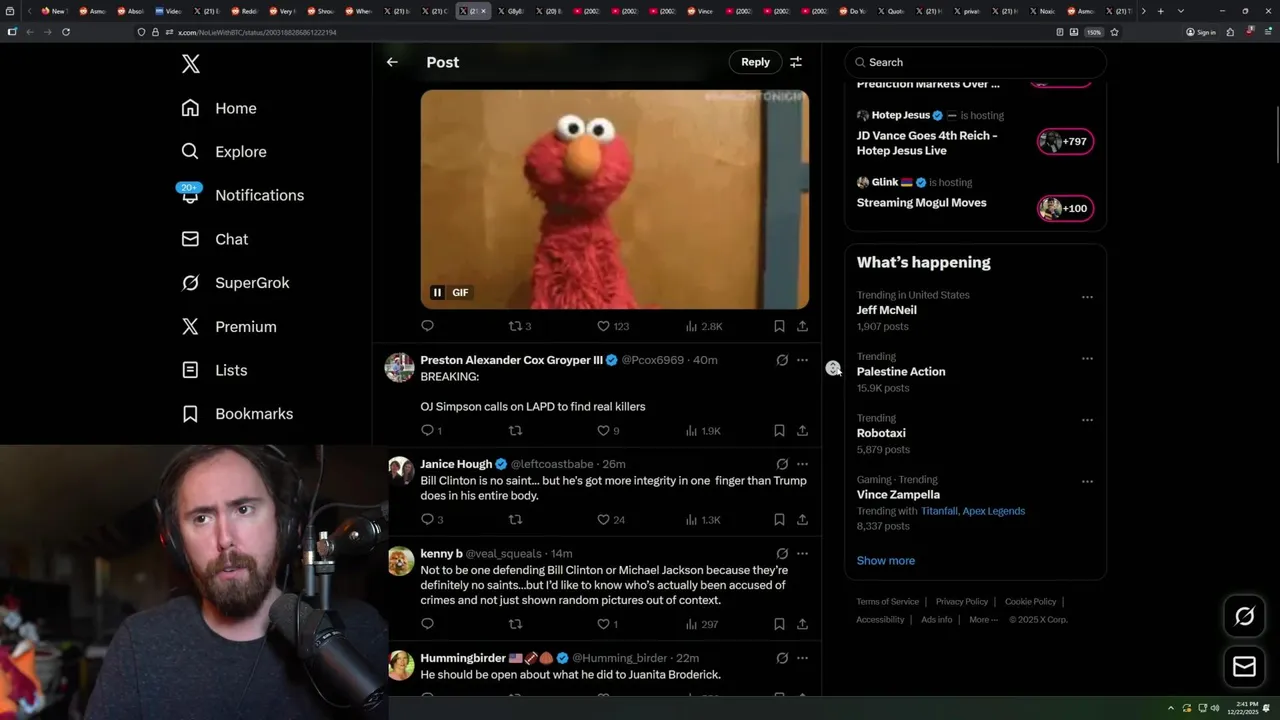Open Grok actions on Hummingbirder post
1280x720 pixels.
pyautogui.click(x=782, y=658)
